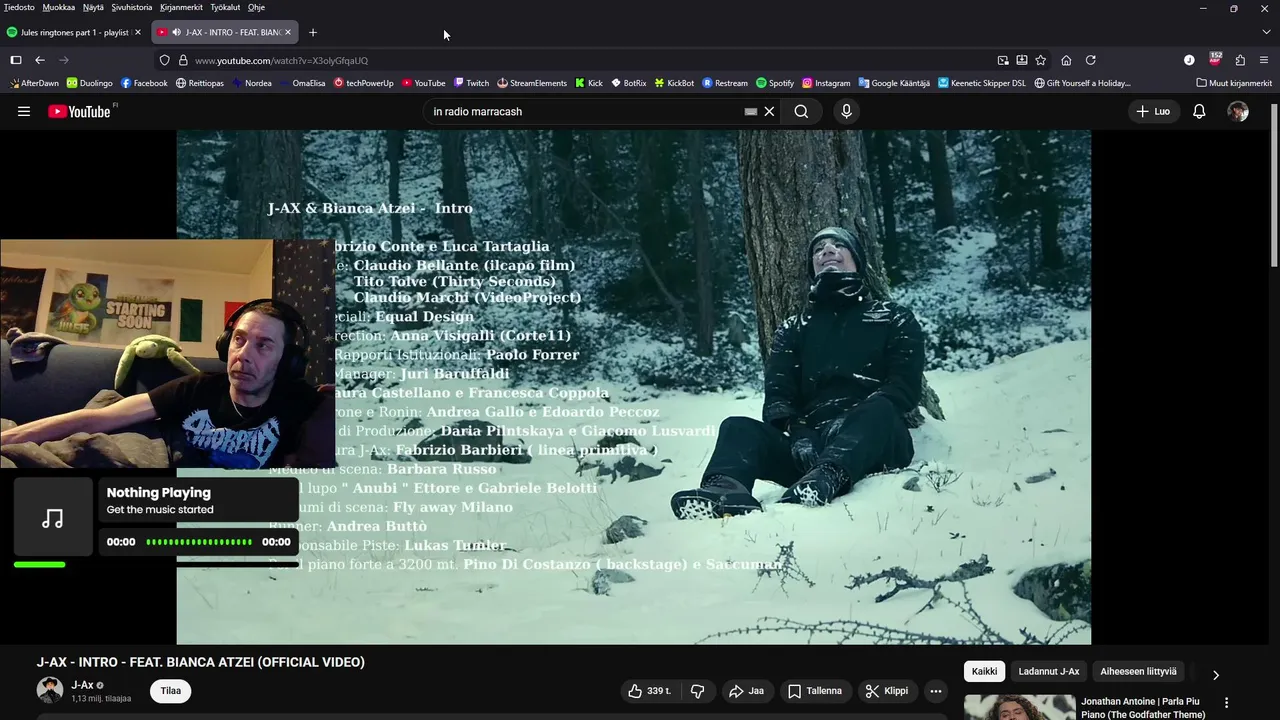Open the Ohje menu
1280x720 pixels.
256,7
